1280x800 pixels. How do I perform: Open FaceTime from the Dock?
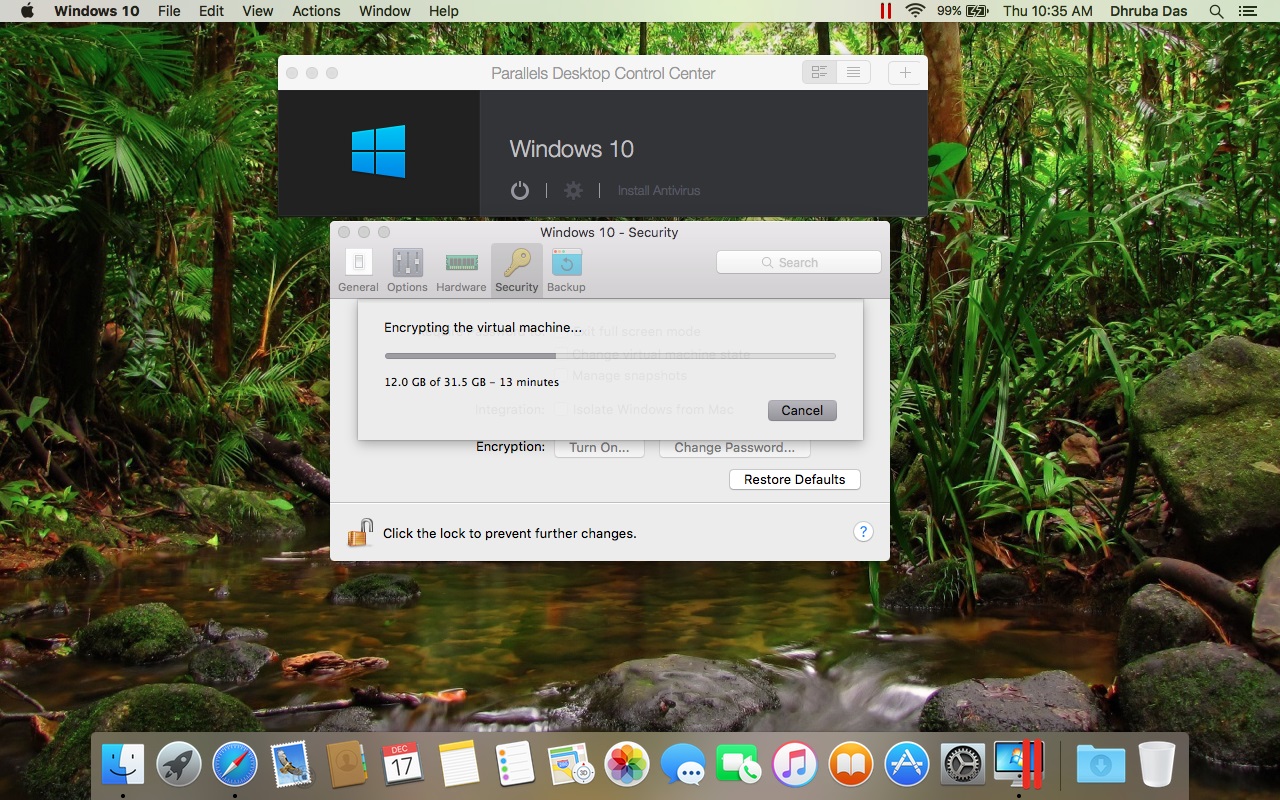point(739,766)
